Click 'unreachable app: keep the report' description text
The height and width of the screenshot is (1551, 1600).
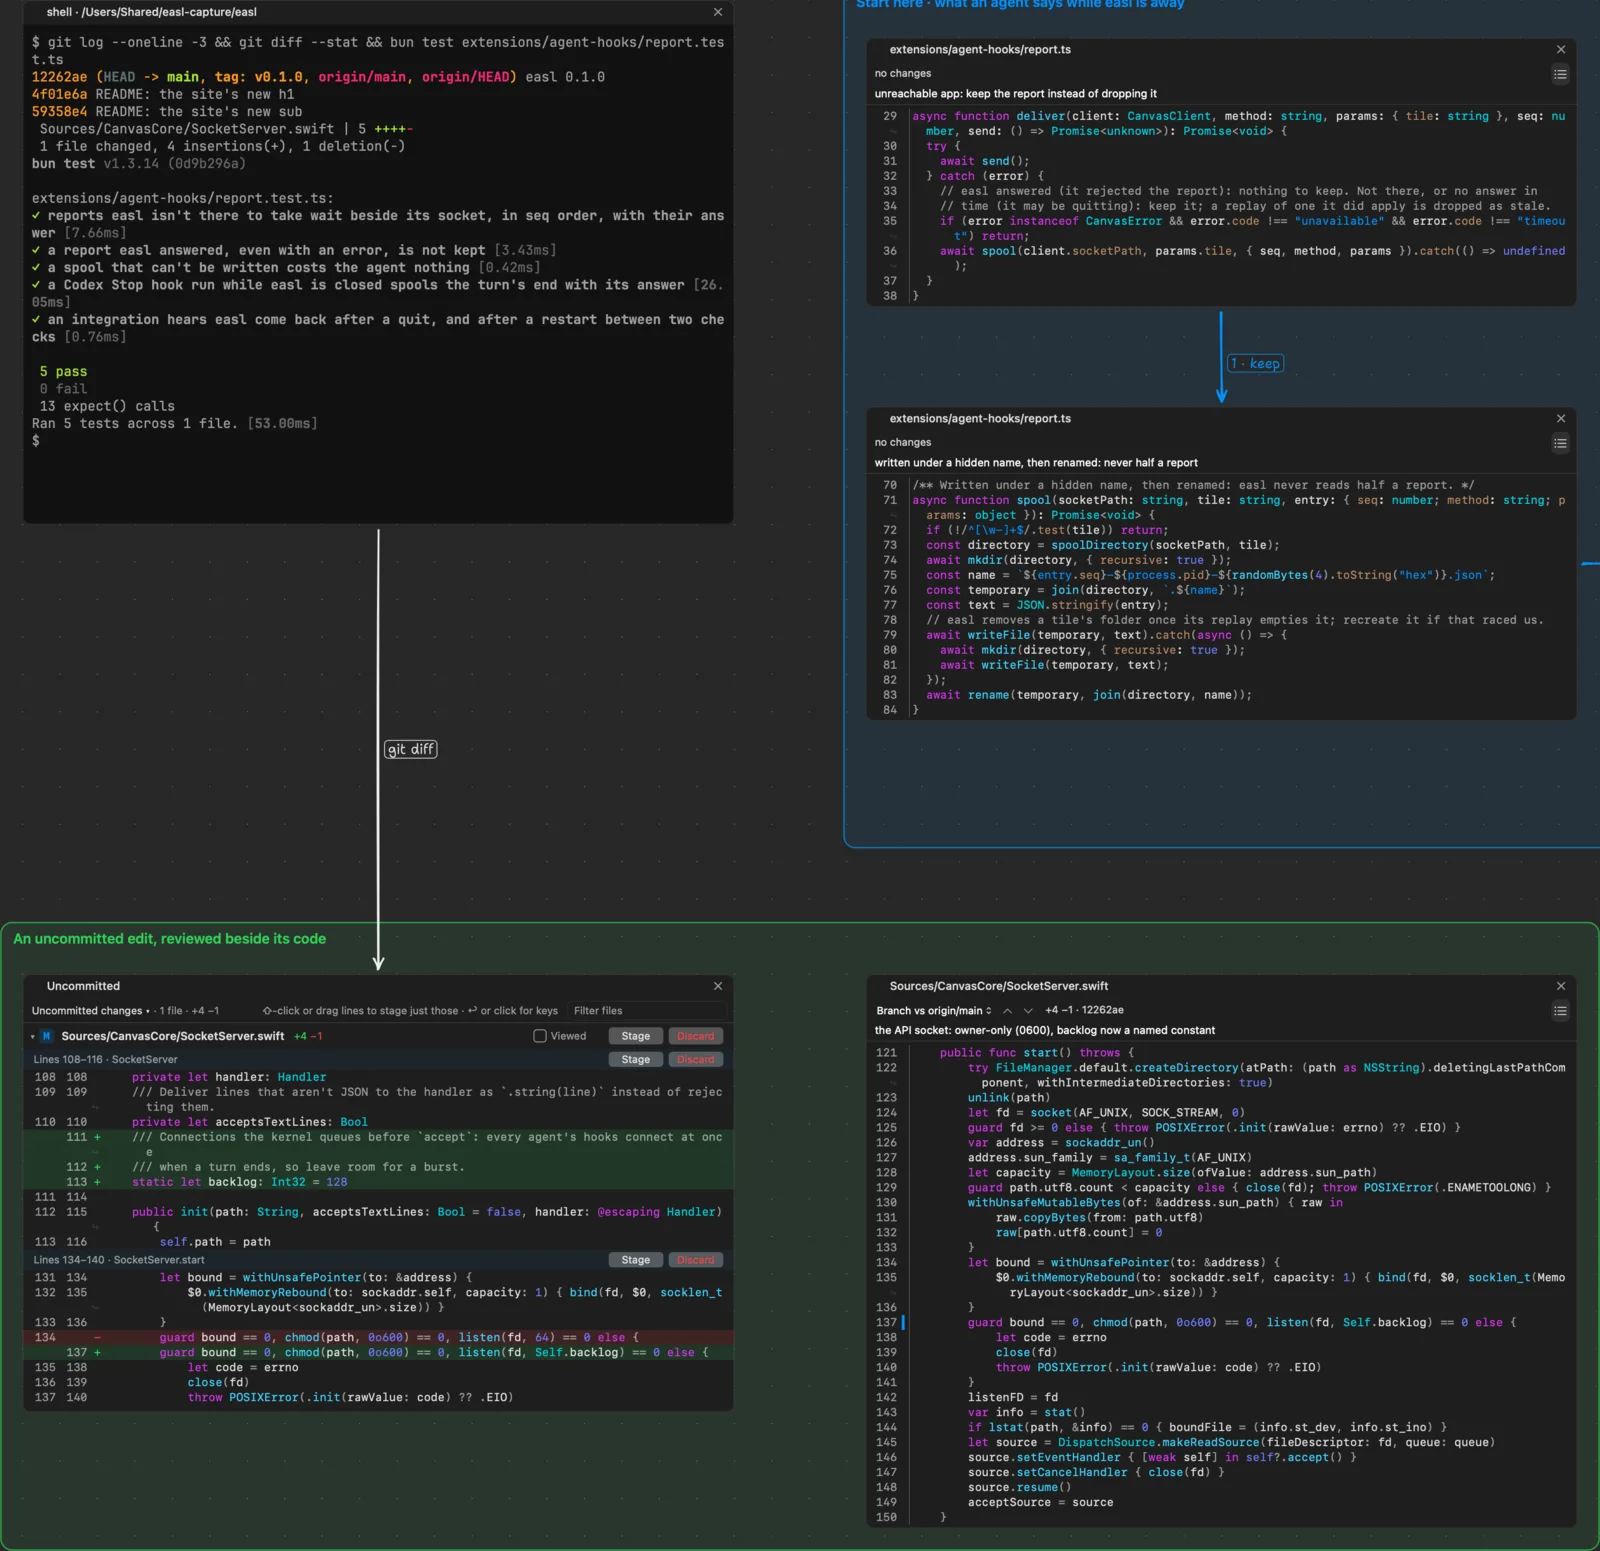(1015, 94)
